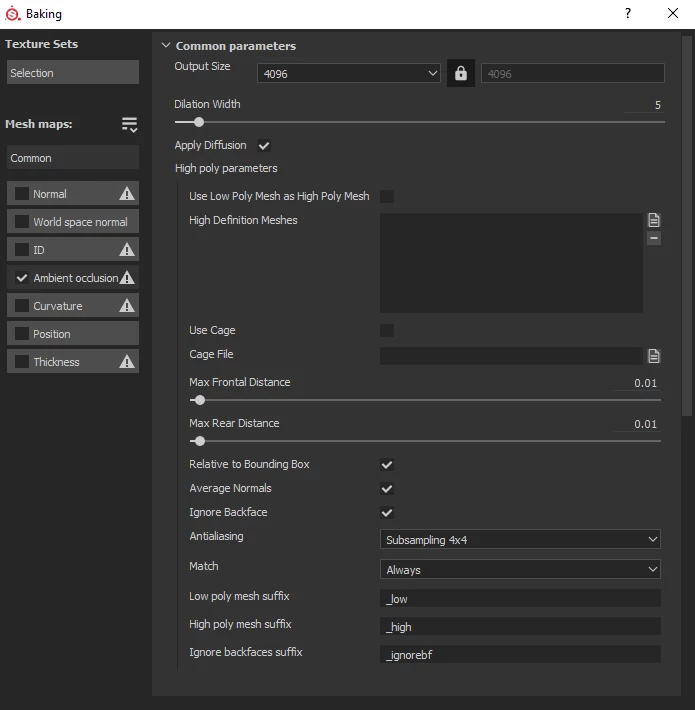Add a High Definition Meshes file
Viewport: 695px width, 710px height.
(x=653, y=220)
